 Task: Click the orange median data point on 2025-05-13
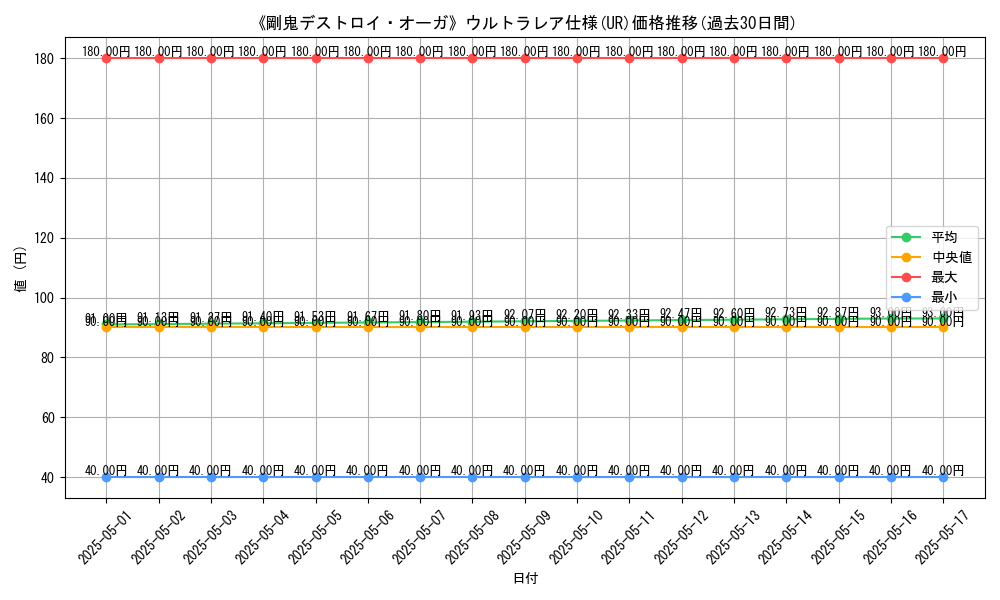coord(734,328)
